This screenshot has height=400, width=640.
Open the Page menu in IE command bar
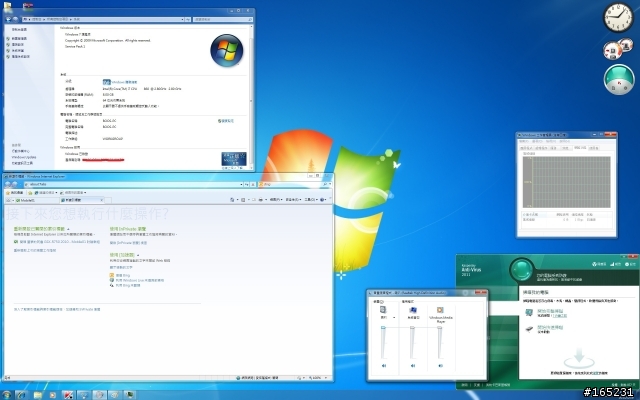pos(275,200)
